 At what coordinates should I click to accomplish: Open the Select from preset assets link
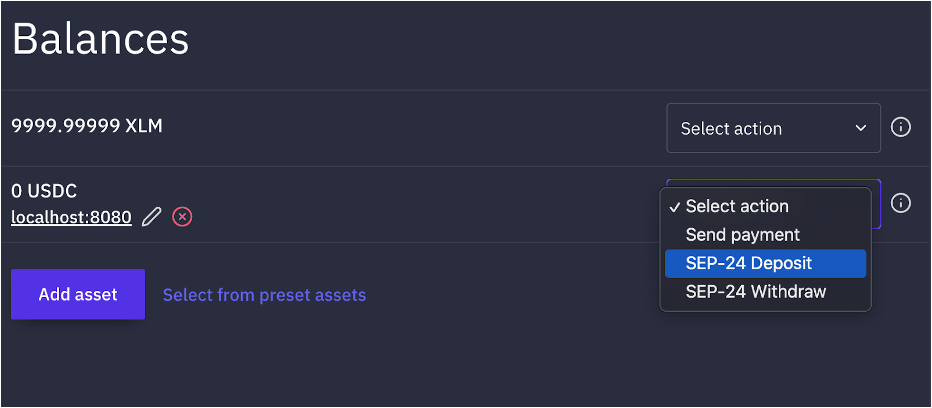click(x=264, y=295)
